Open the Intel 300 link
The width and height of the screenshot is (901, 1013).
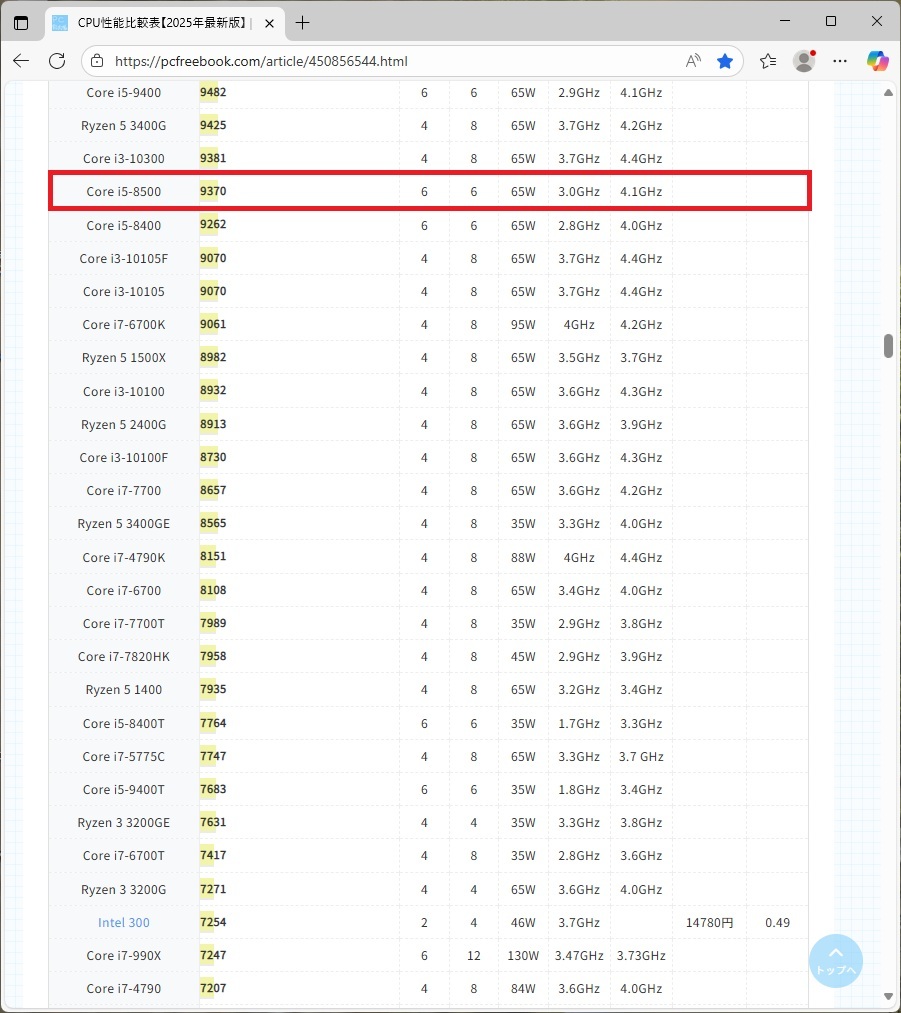123,923
